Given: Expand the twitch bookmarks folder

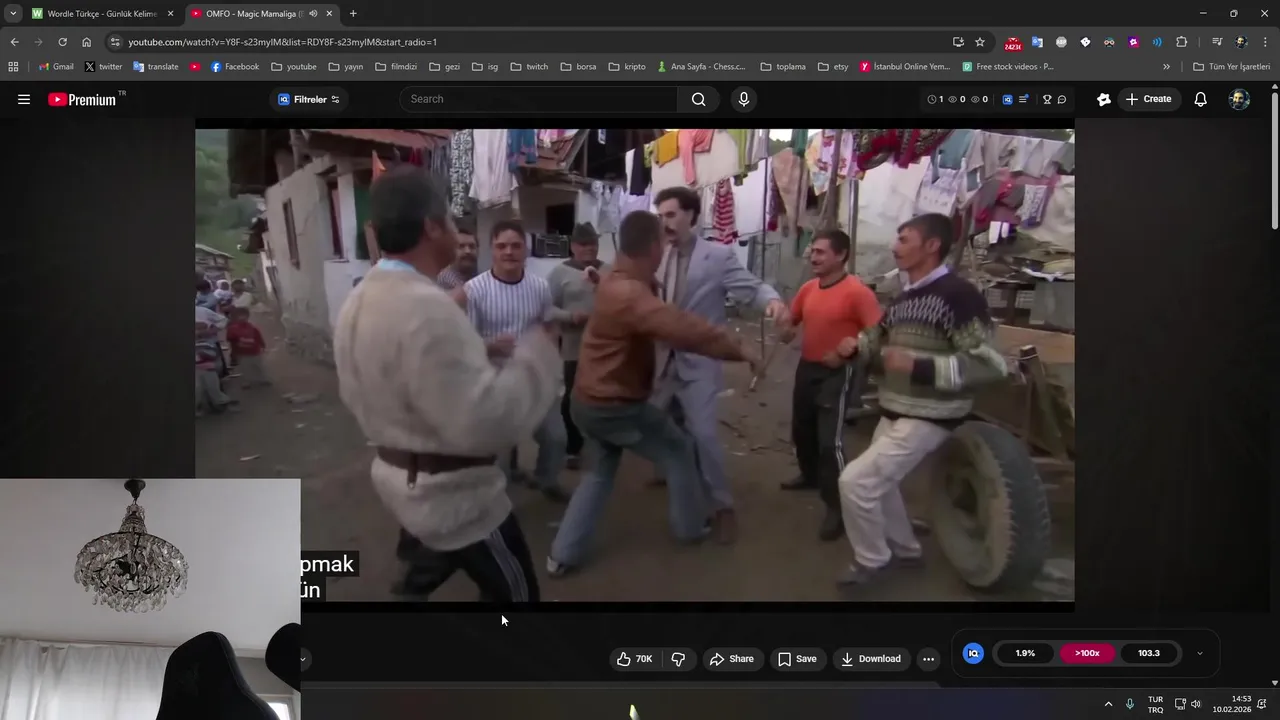Looking at the screenshot, I should coord(529,67).
